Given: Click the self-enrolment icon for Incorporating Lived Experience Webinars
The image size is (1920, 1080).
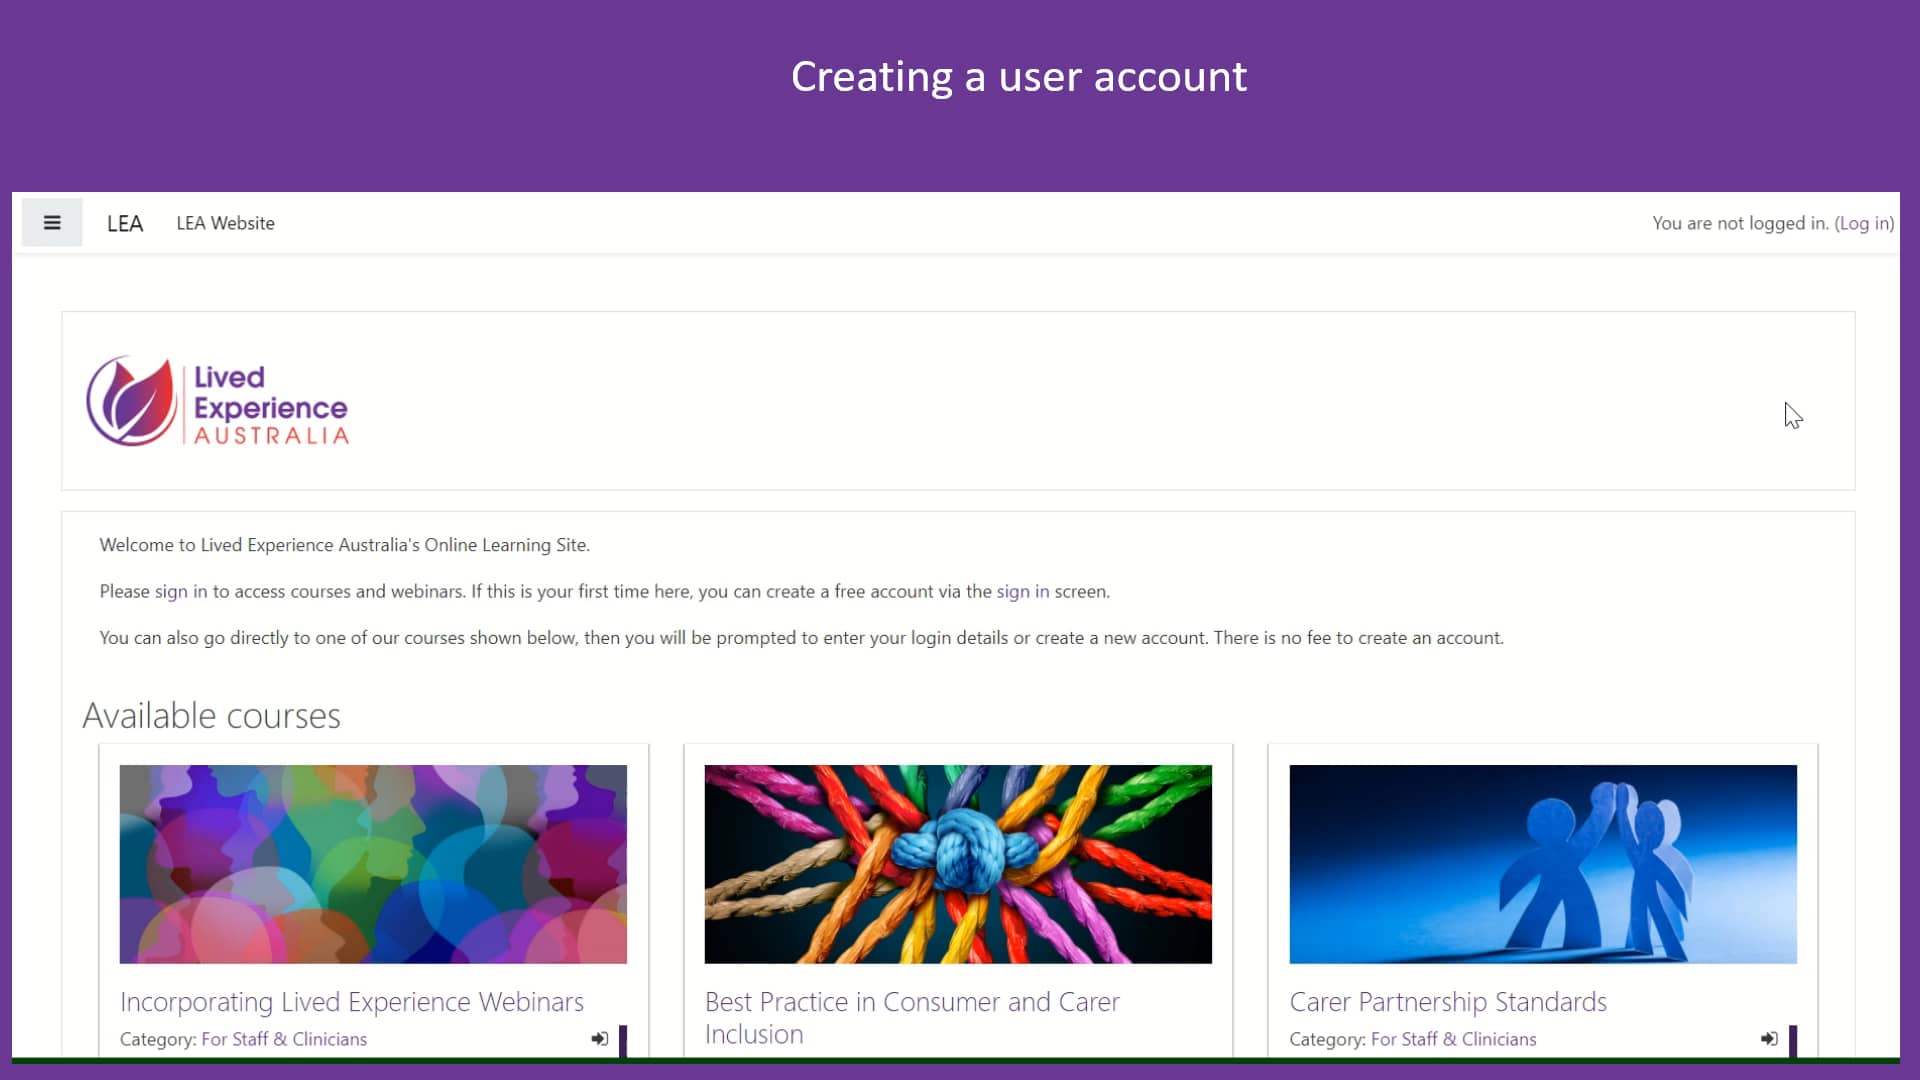Looking at the screenshot, I should (x=599, y=1039).
